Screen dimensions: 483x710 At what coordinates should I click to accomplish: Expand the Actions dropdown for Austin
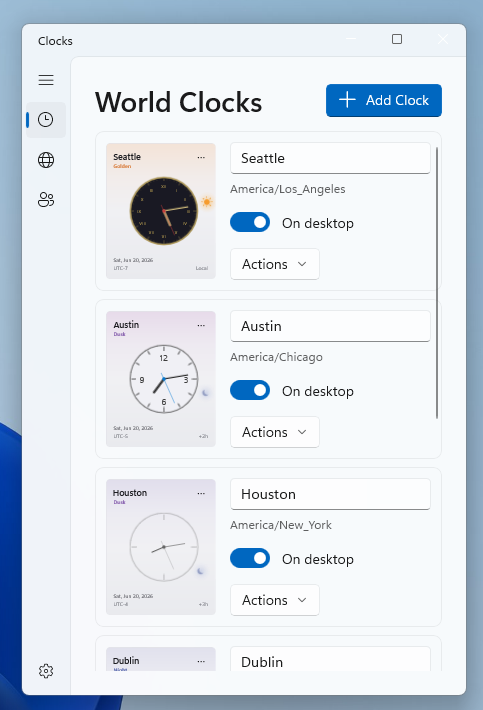(x=275, y=432)
